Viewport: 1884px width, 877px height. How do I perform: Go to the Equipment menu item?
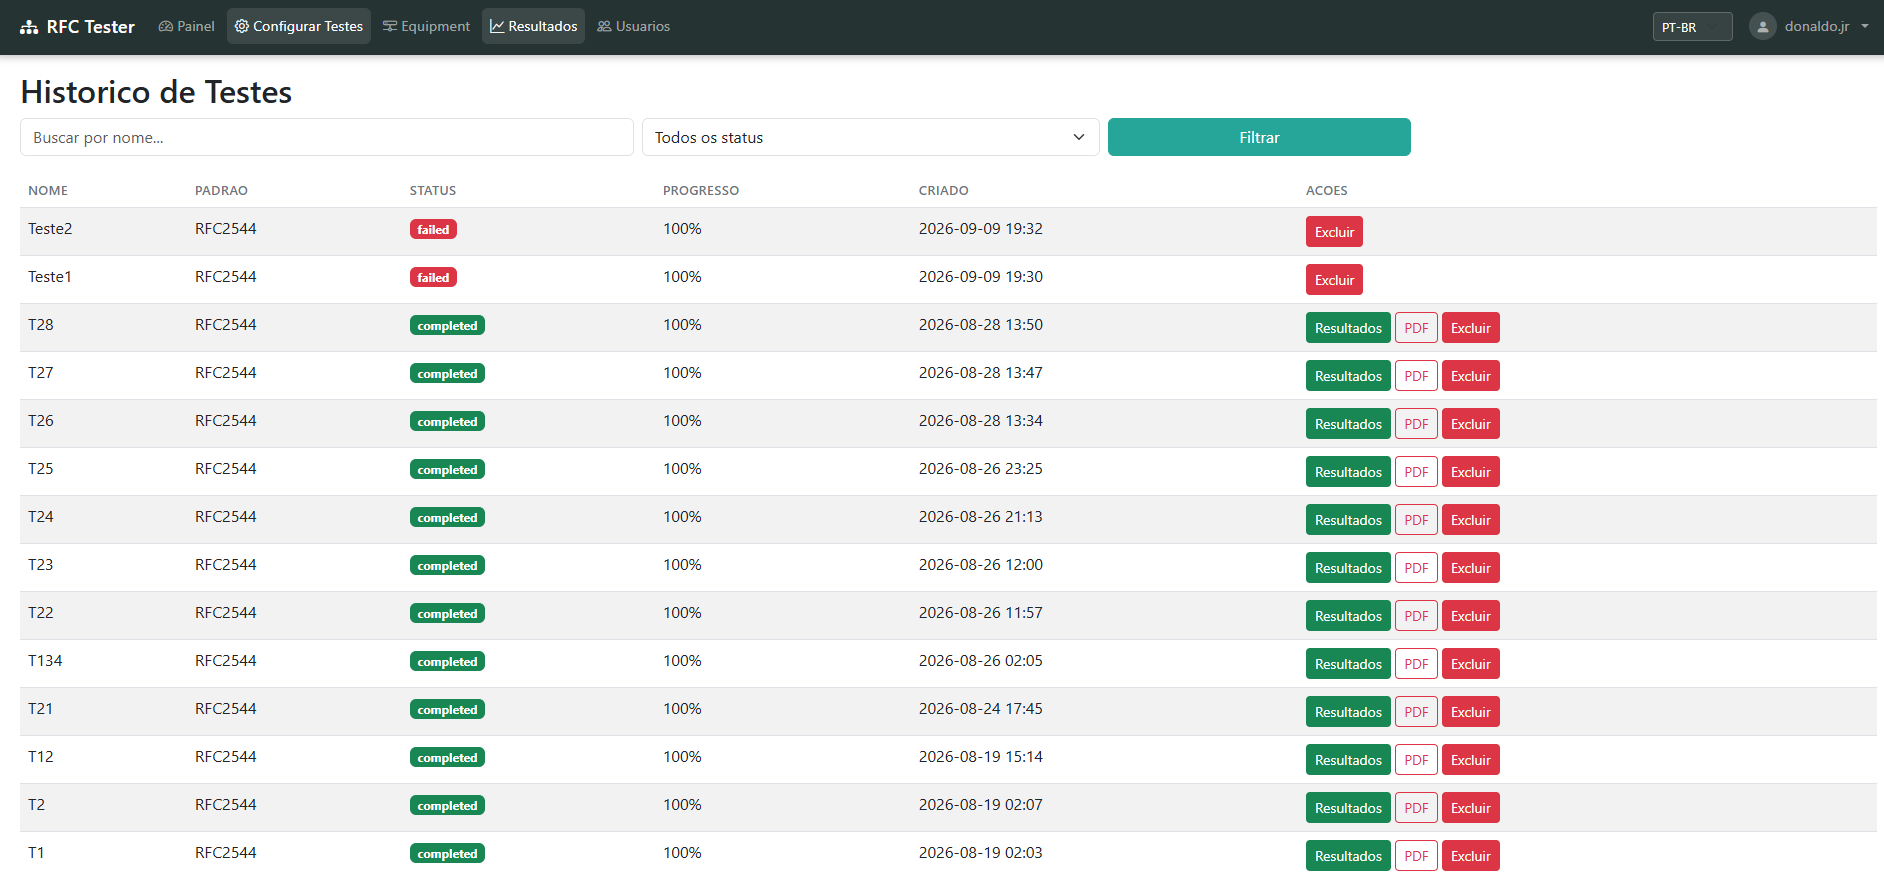point(426,26)
